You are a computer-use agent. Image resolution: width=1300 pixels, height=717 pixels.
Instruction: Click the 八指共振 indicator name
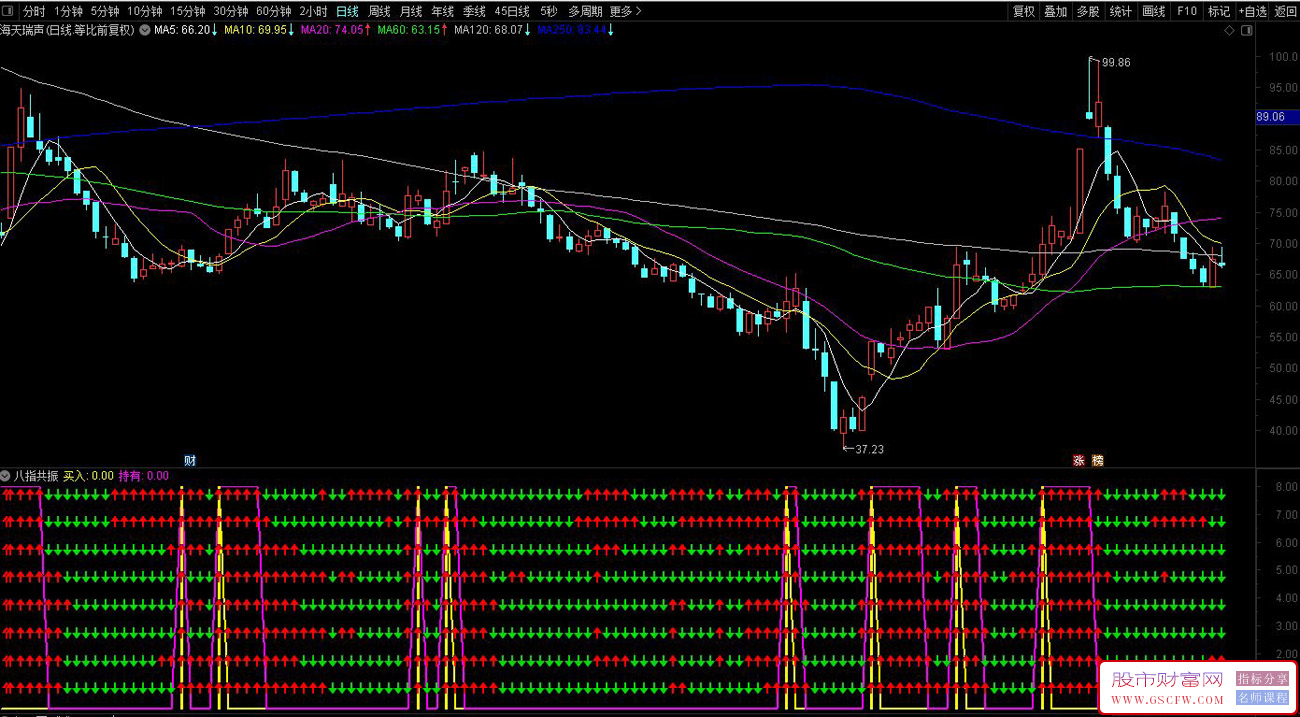pyautogui.click(x=36, y=476)
